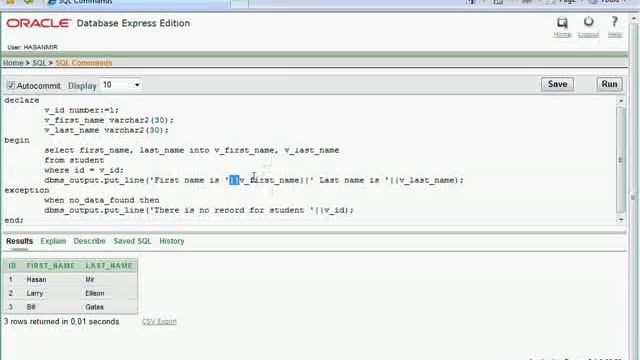Select the Larry cell in results

click(x=35, y=293)
